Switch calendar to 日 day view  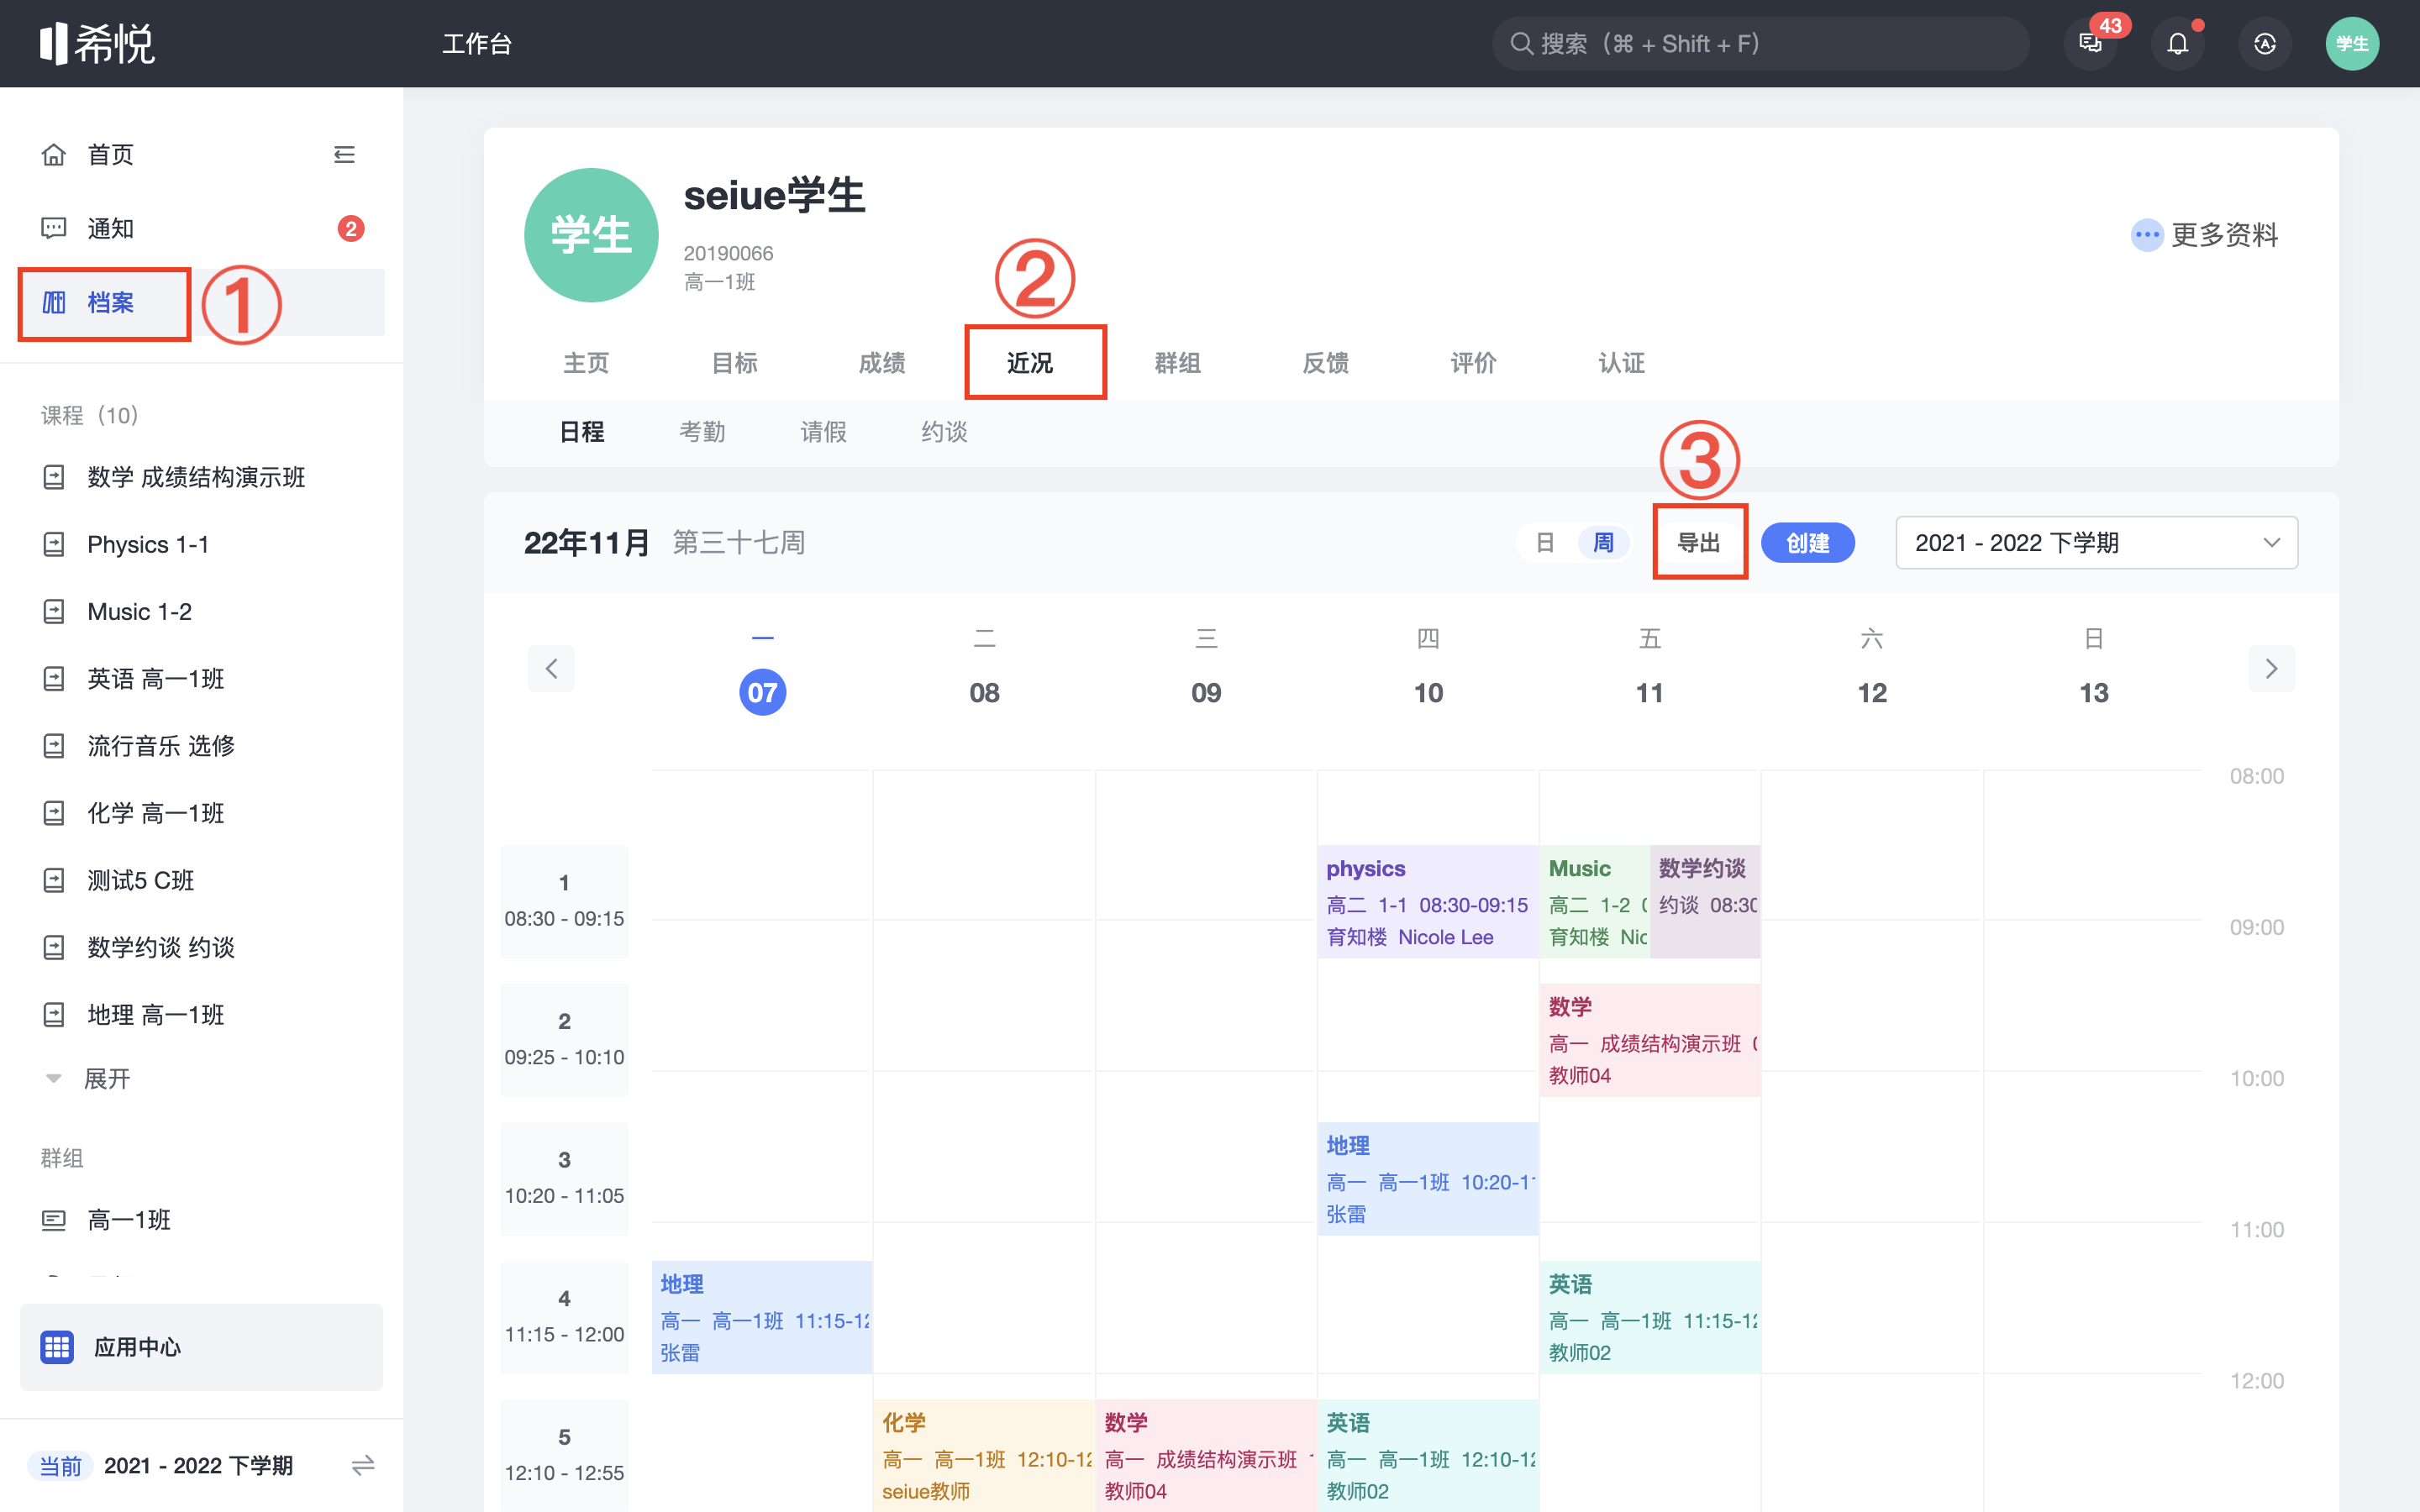pyautogui.click(x=1545, y=543)
